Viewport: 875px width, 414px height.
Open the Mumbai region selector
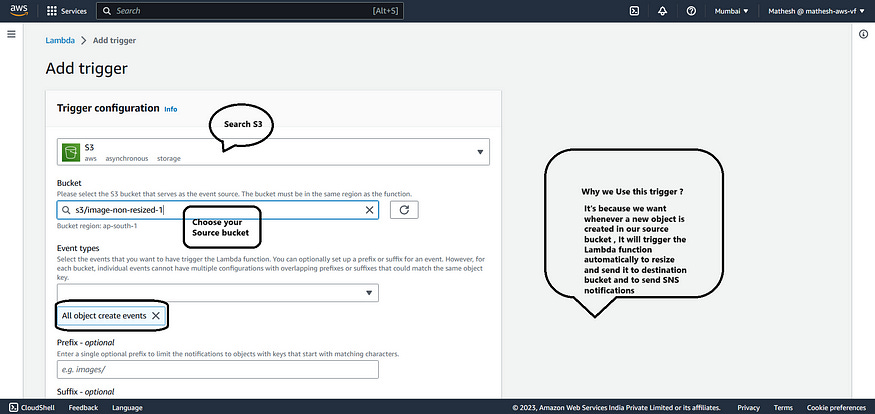(731, 11)
